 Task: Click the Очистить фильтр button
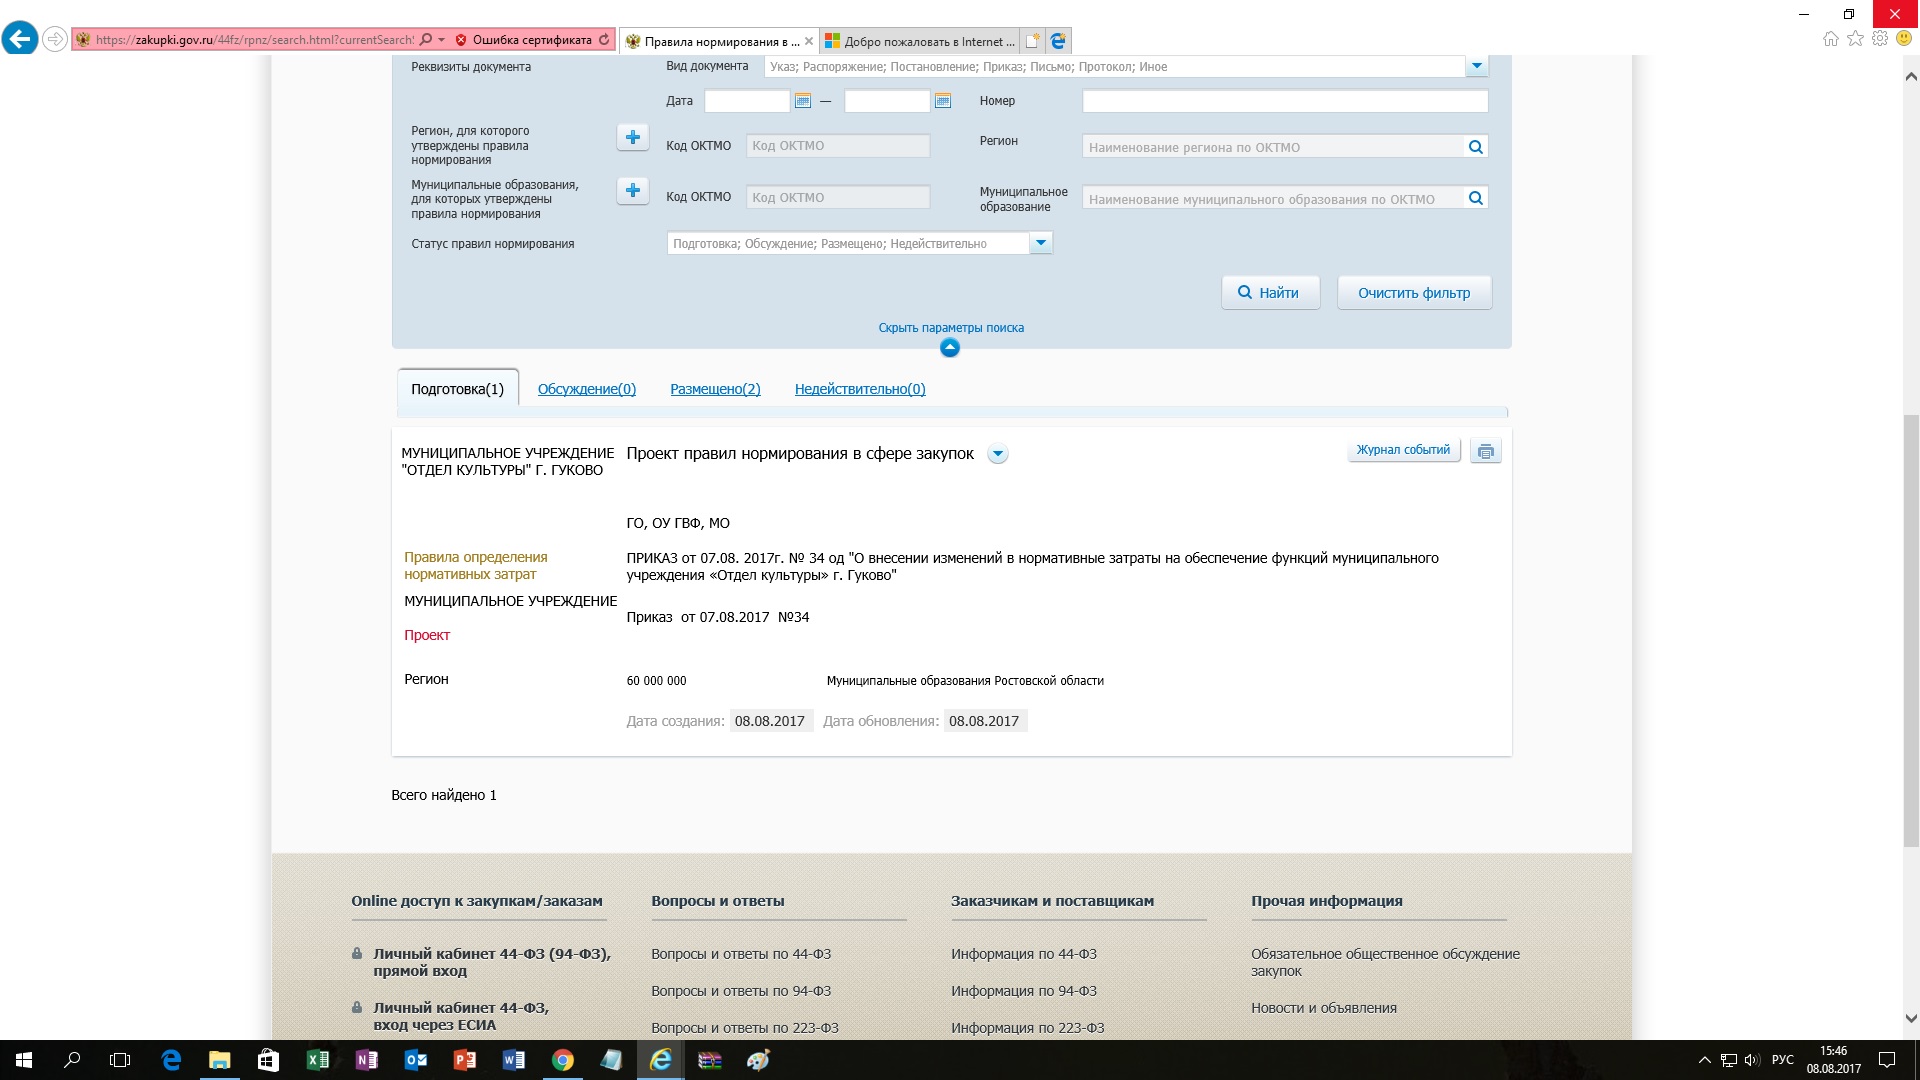pos(1414,293)
